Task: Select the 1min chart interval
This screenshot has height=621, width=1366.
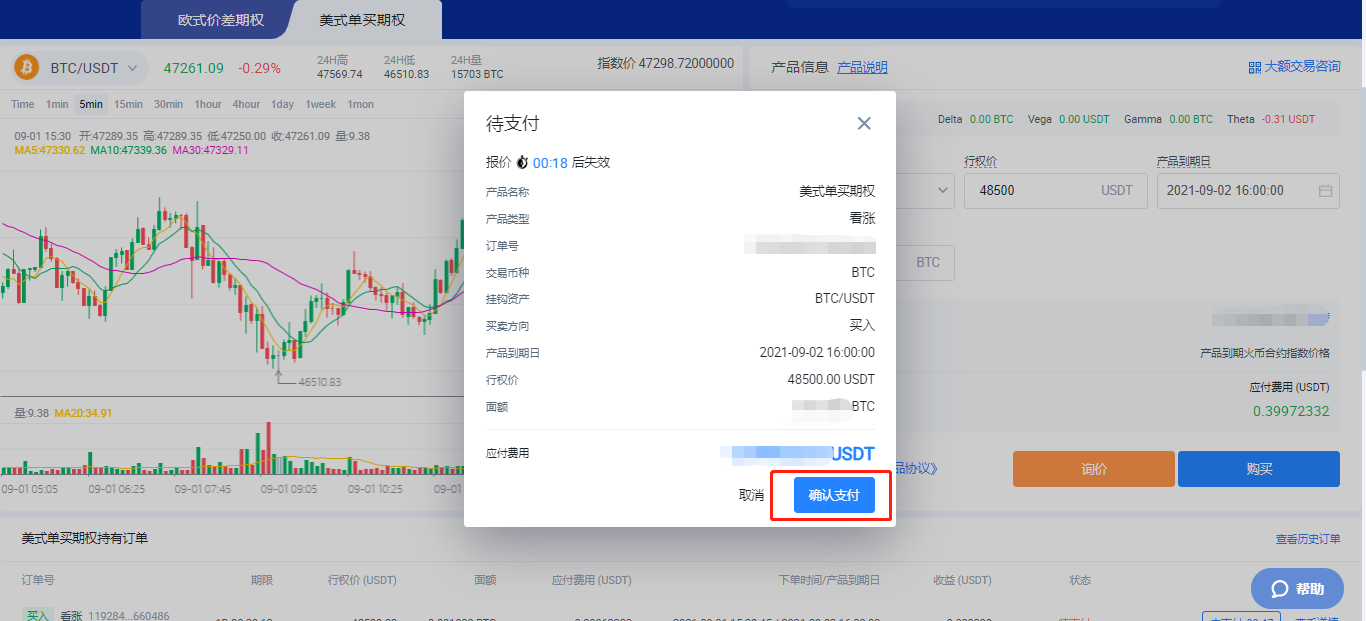Action: (x=57, y=104)
